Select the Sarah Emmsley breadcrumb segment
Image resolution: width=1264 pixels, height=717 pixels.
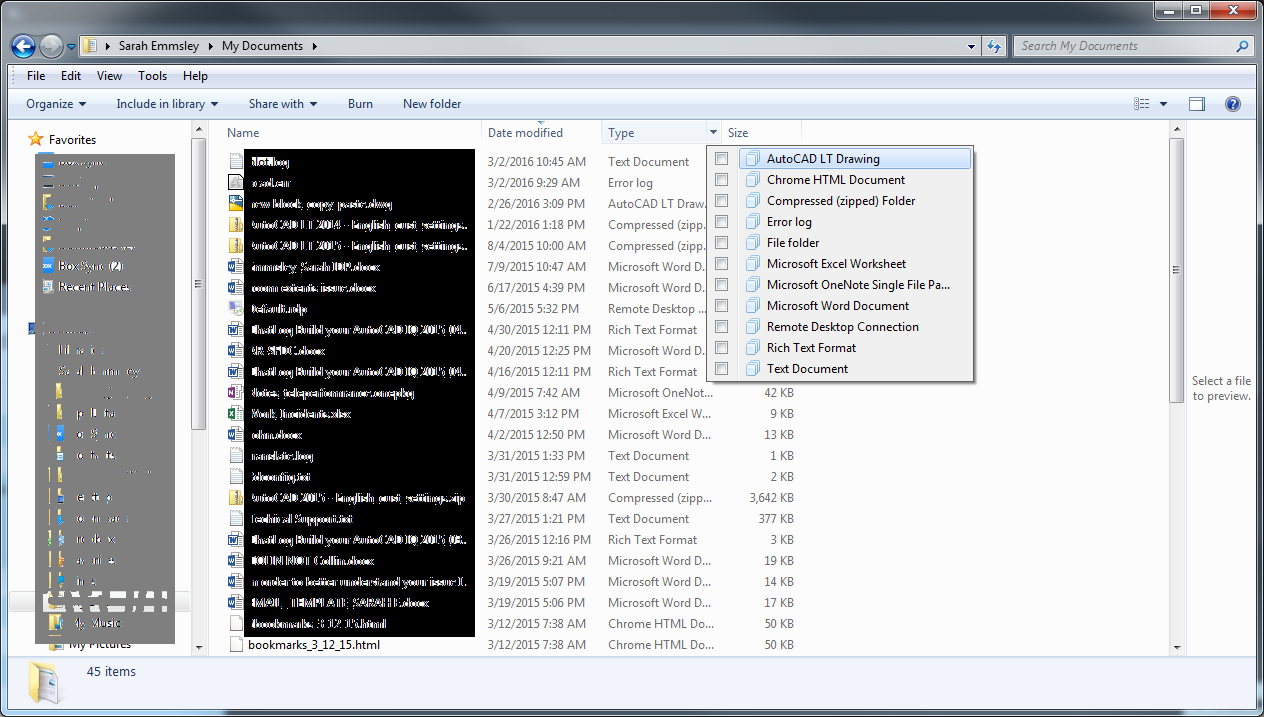[160, 46]
